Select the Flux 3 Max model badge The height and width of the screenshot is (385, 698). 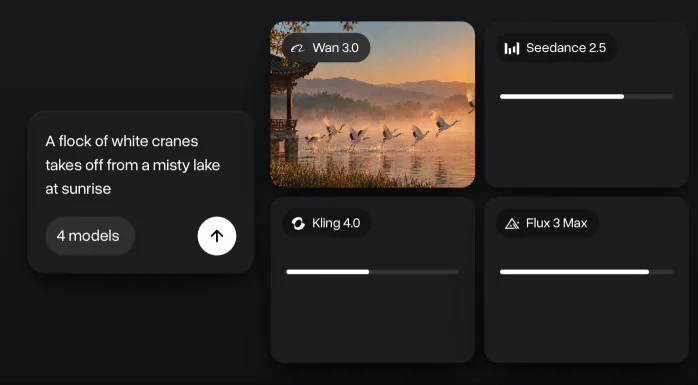pos(548,223)
